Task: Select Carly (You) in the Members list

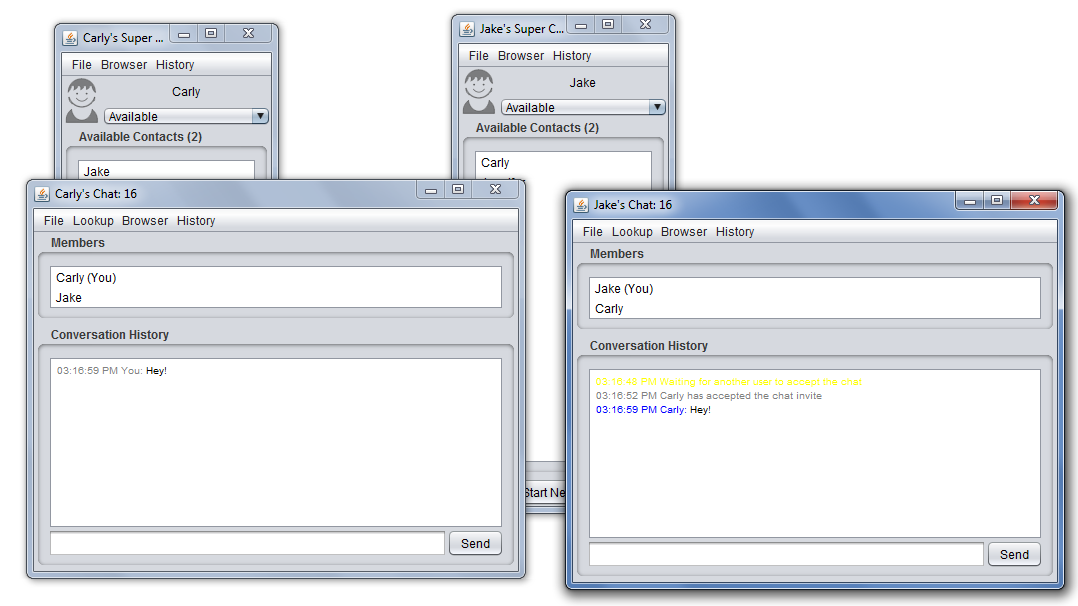Action: [x=85, y=277]
